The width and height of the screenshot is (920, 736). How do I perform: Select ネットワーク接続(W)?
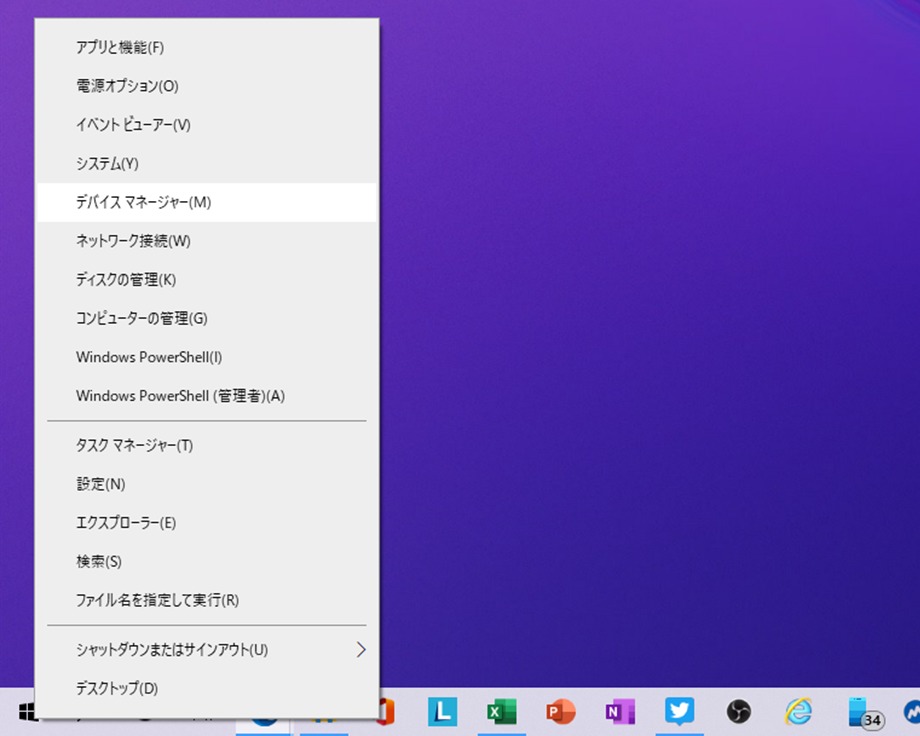pyautogui.click(x=207, y=241)
